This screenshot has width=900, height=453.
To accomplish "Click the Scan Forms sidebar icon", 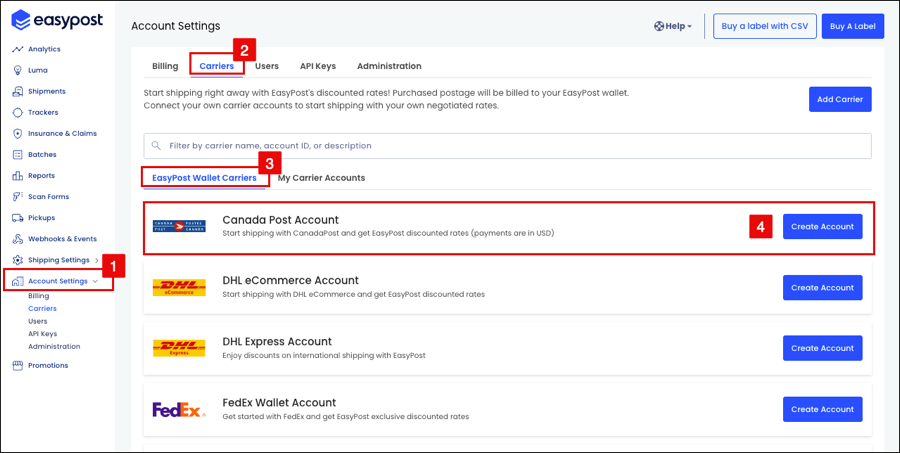I will pos(17,196).
